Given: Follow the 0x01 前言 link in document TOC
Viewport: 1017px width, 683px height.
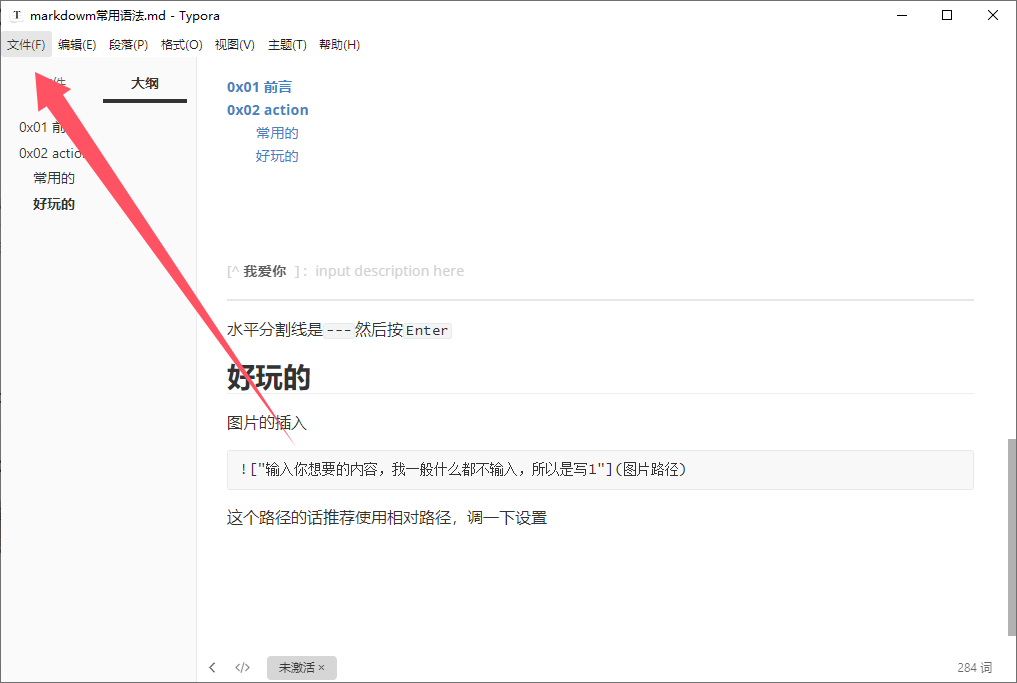Looking at the screenshot, I should click(259, 87).
